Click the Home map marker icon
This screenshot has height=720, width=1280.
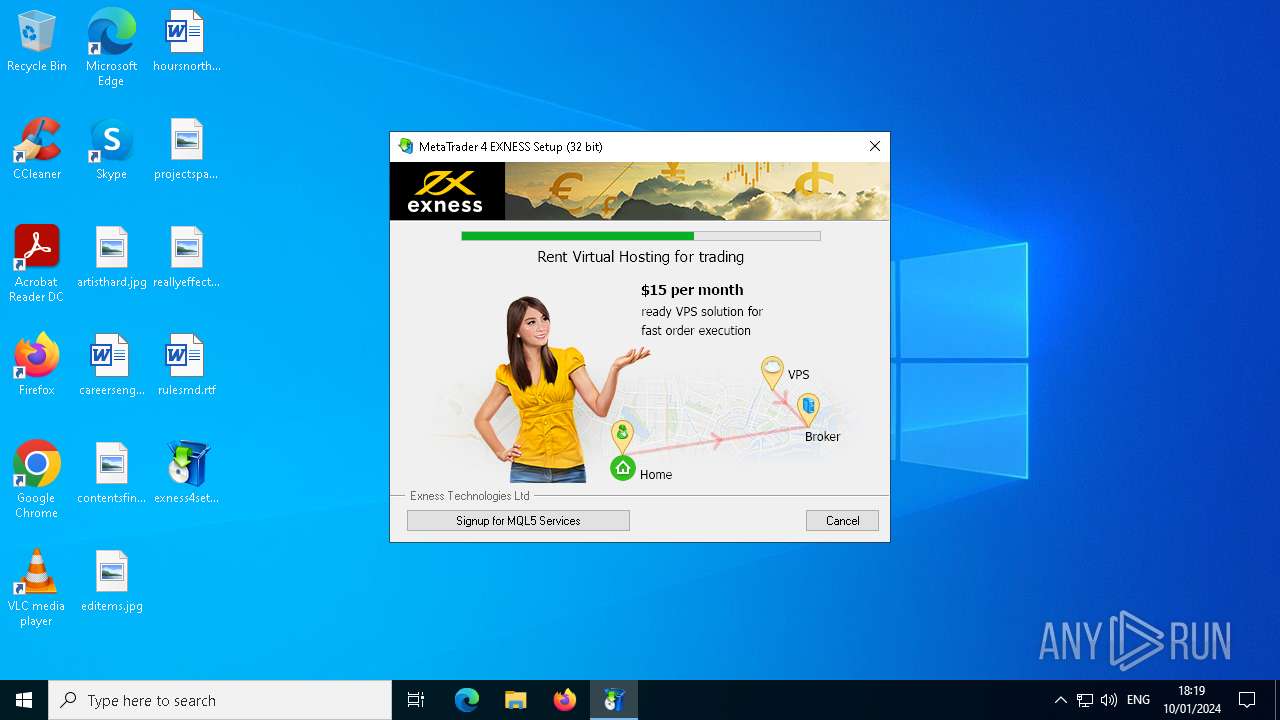[623, 467]
